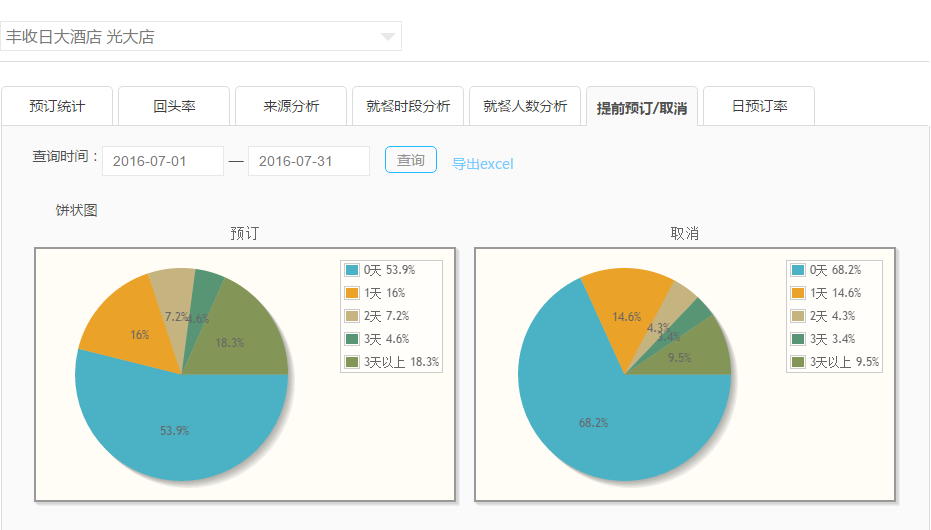Click the 0天 68.2% legend text
Viewport: 931px width, 530px height.
pos(835,270)
